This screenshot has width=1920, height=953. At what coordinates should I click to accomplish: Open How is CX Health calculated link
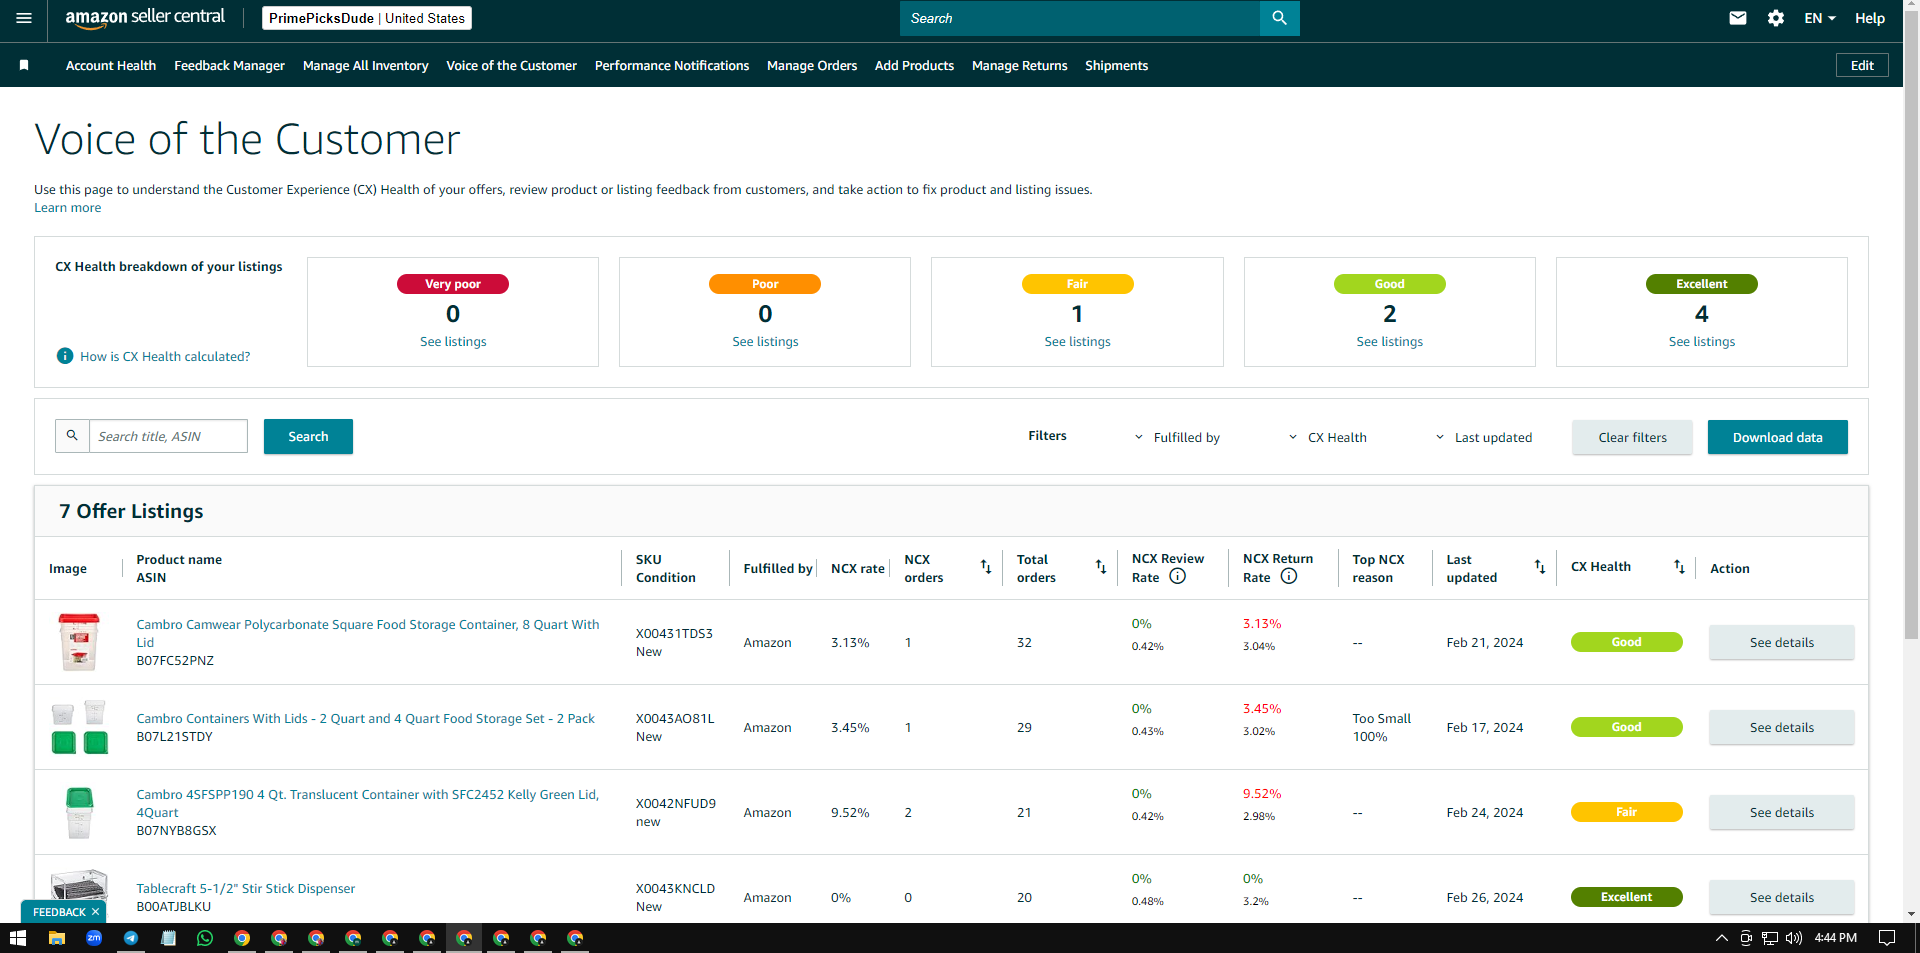165,357
